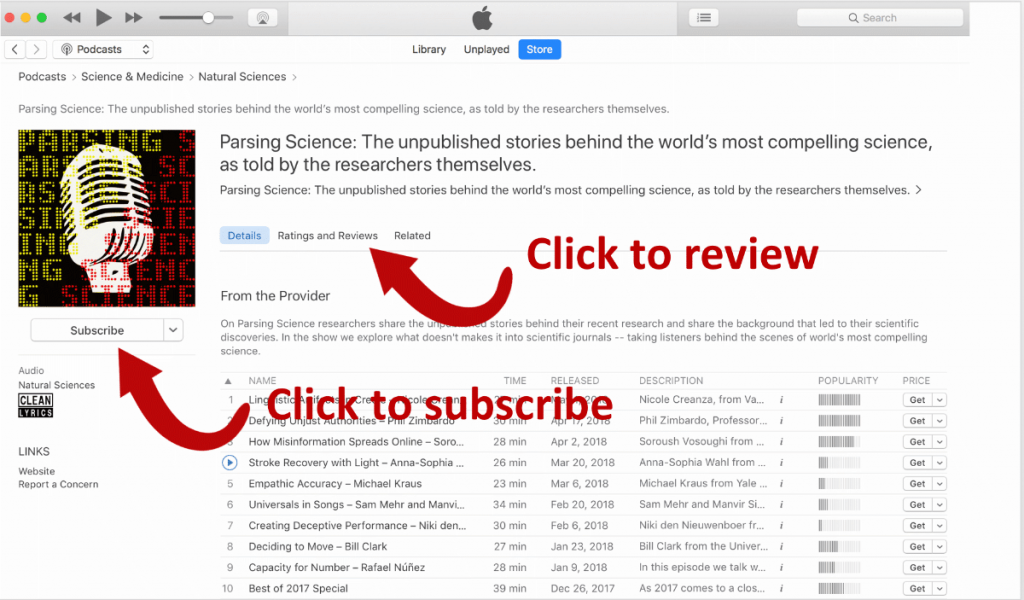Open Get dropdown for Stroke Recovery episode

point(940,462)
